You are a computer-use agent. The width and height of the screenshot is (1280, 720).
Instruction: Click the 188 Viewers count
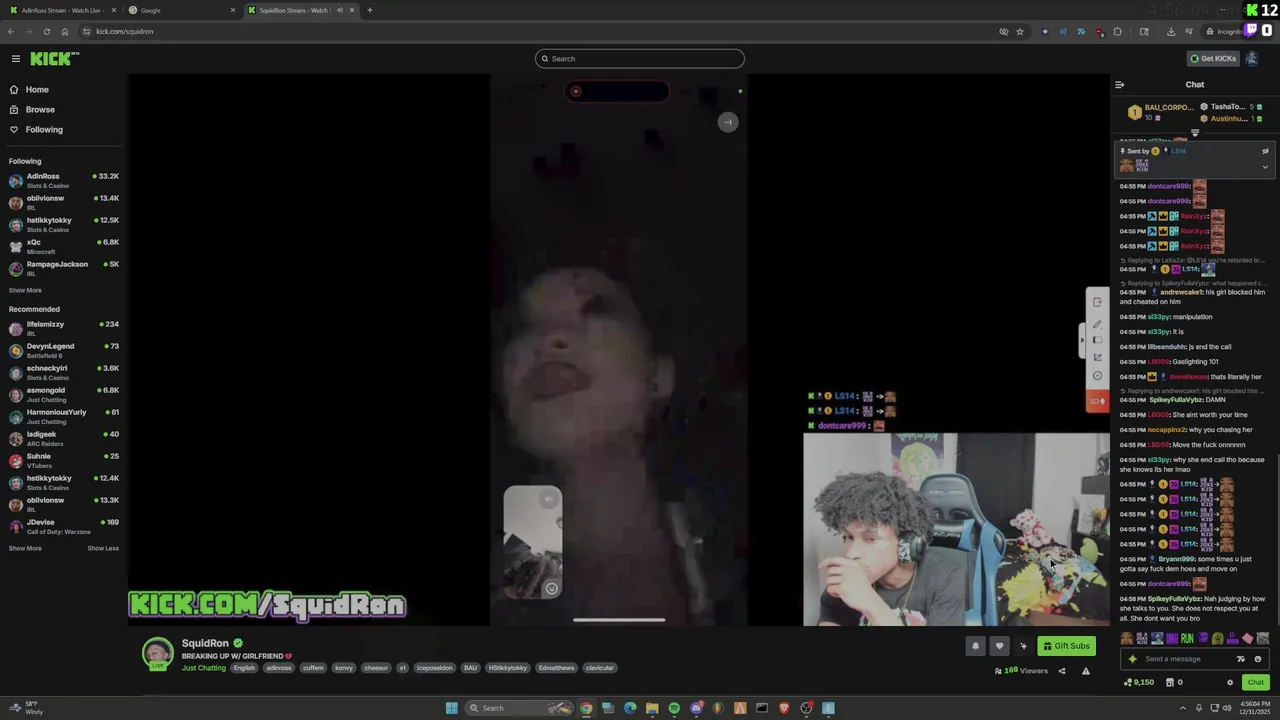(x=1021, y=671)
